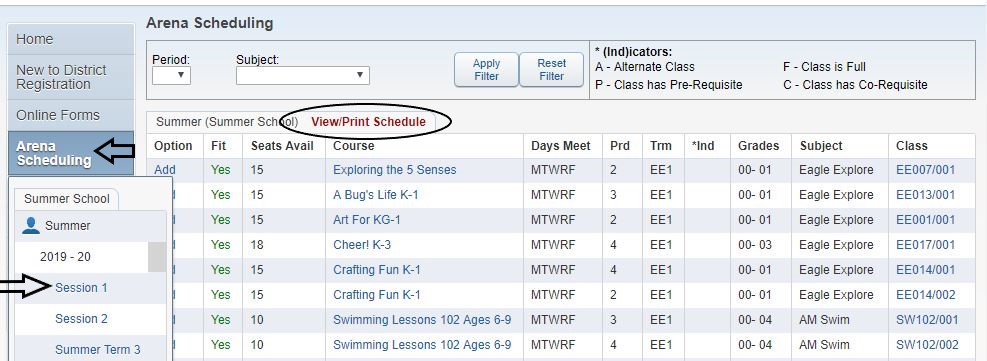Viewport: 987px width, 361px height.
Task: Click the Reset Filter button
Action: tap(551, 70)
